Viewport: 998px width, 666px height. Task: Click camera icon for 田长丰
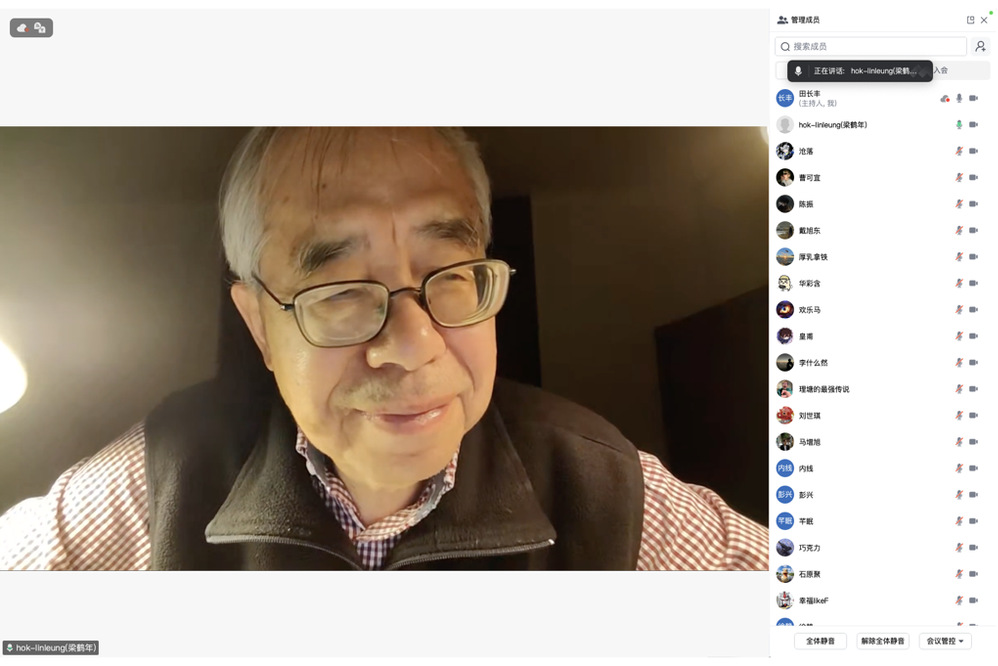973,98
